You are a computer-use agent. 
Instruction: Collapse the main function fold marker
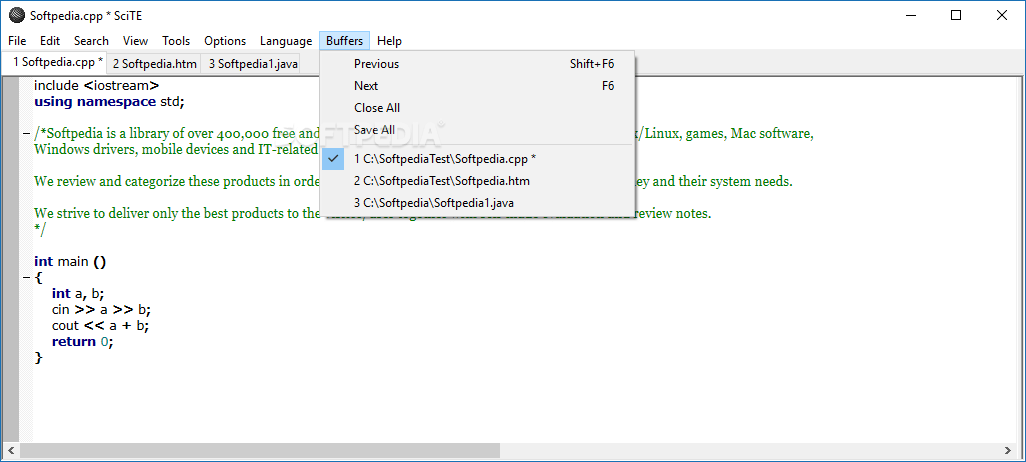(x=26, y=277)
